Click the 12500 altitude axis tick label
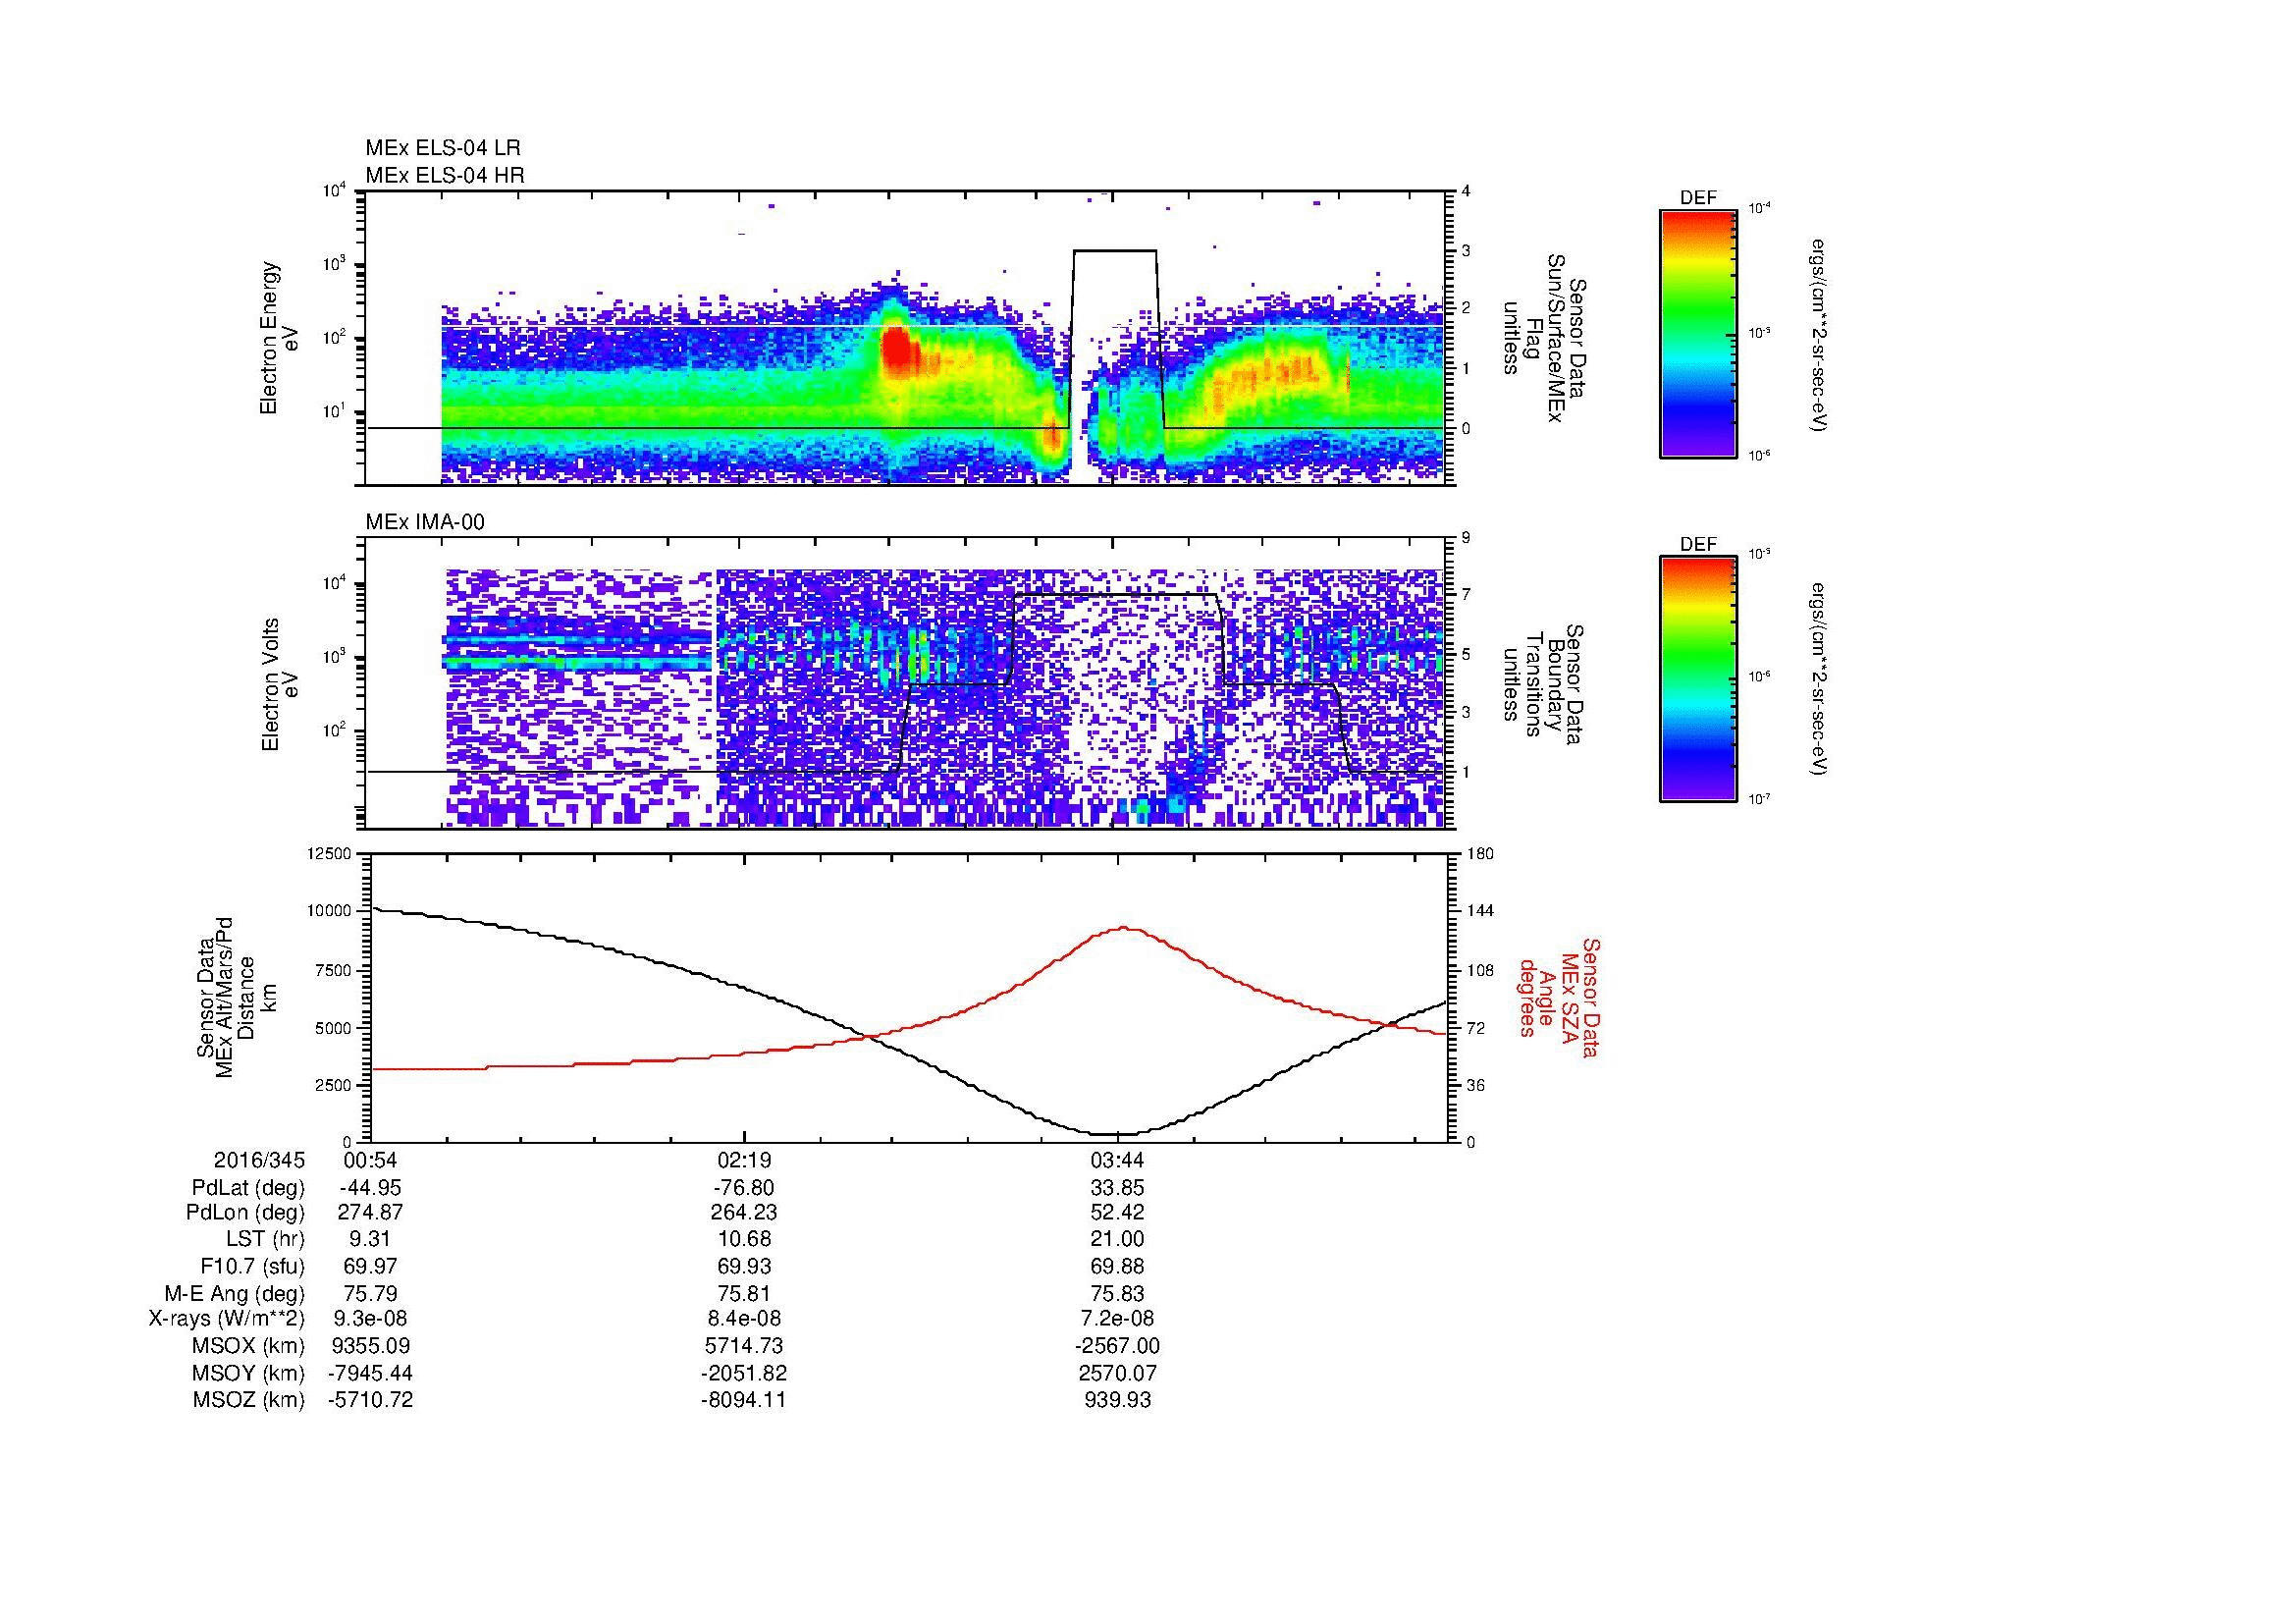2296x1623 pixels. coord(330,854)
